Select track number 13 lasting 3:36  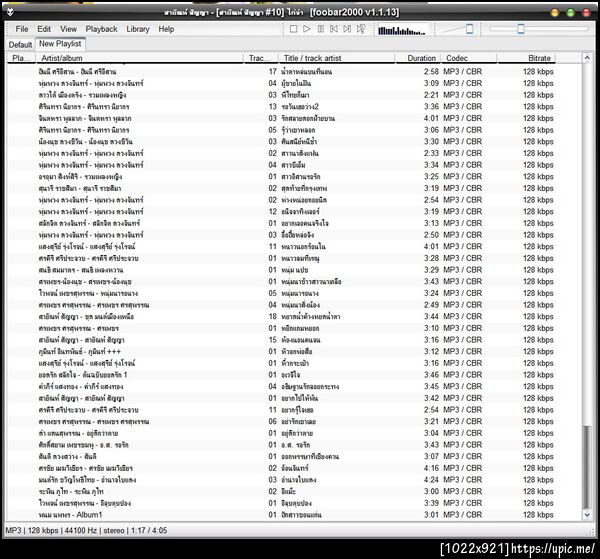click(295, 106)
